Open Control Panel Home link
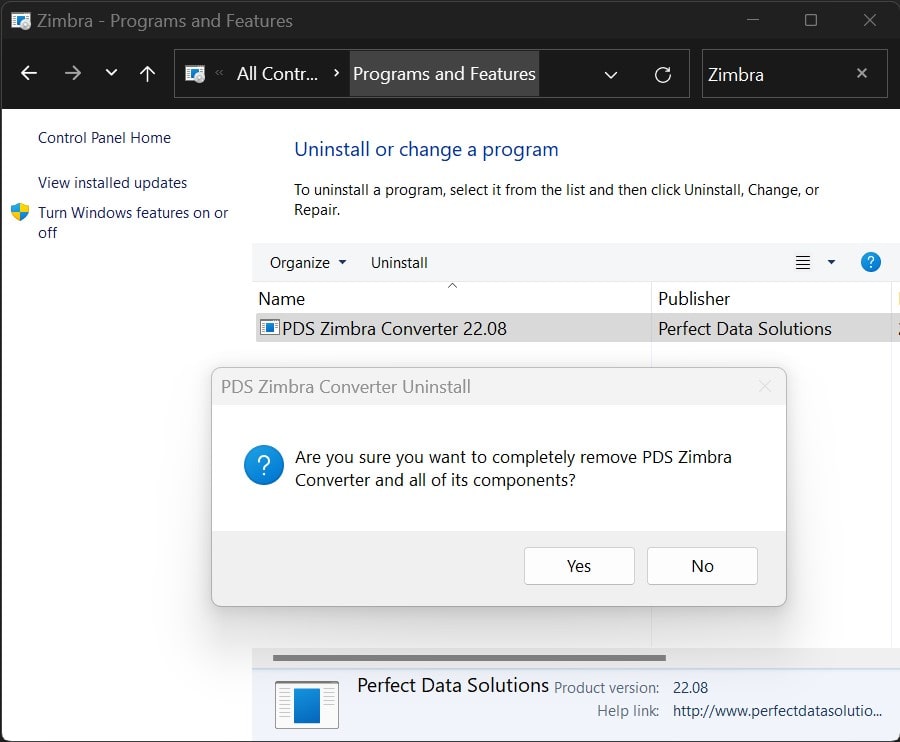900x742 pixels. 104,138
